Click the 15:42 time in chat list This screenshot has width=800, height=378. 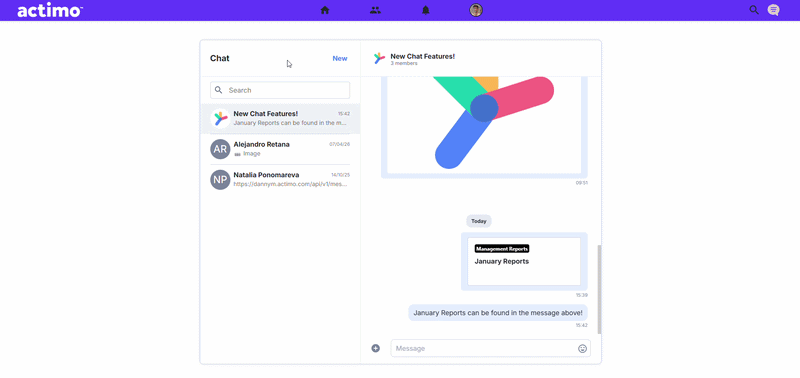(344, 114)
